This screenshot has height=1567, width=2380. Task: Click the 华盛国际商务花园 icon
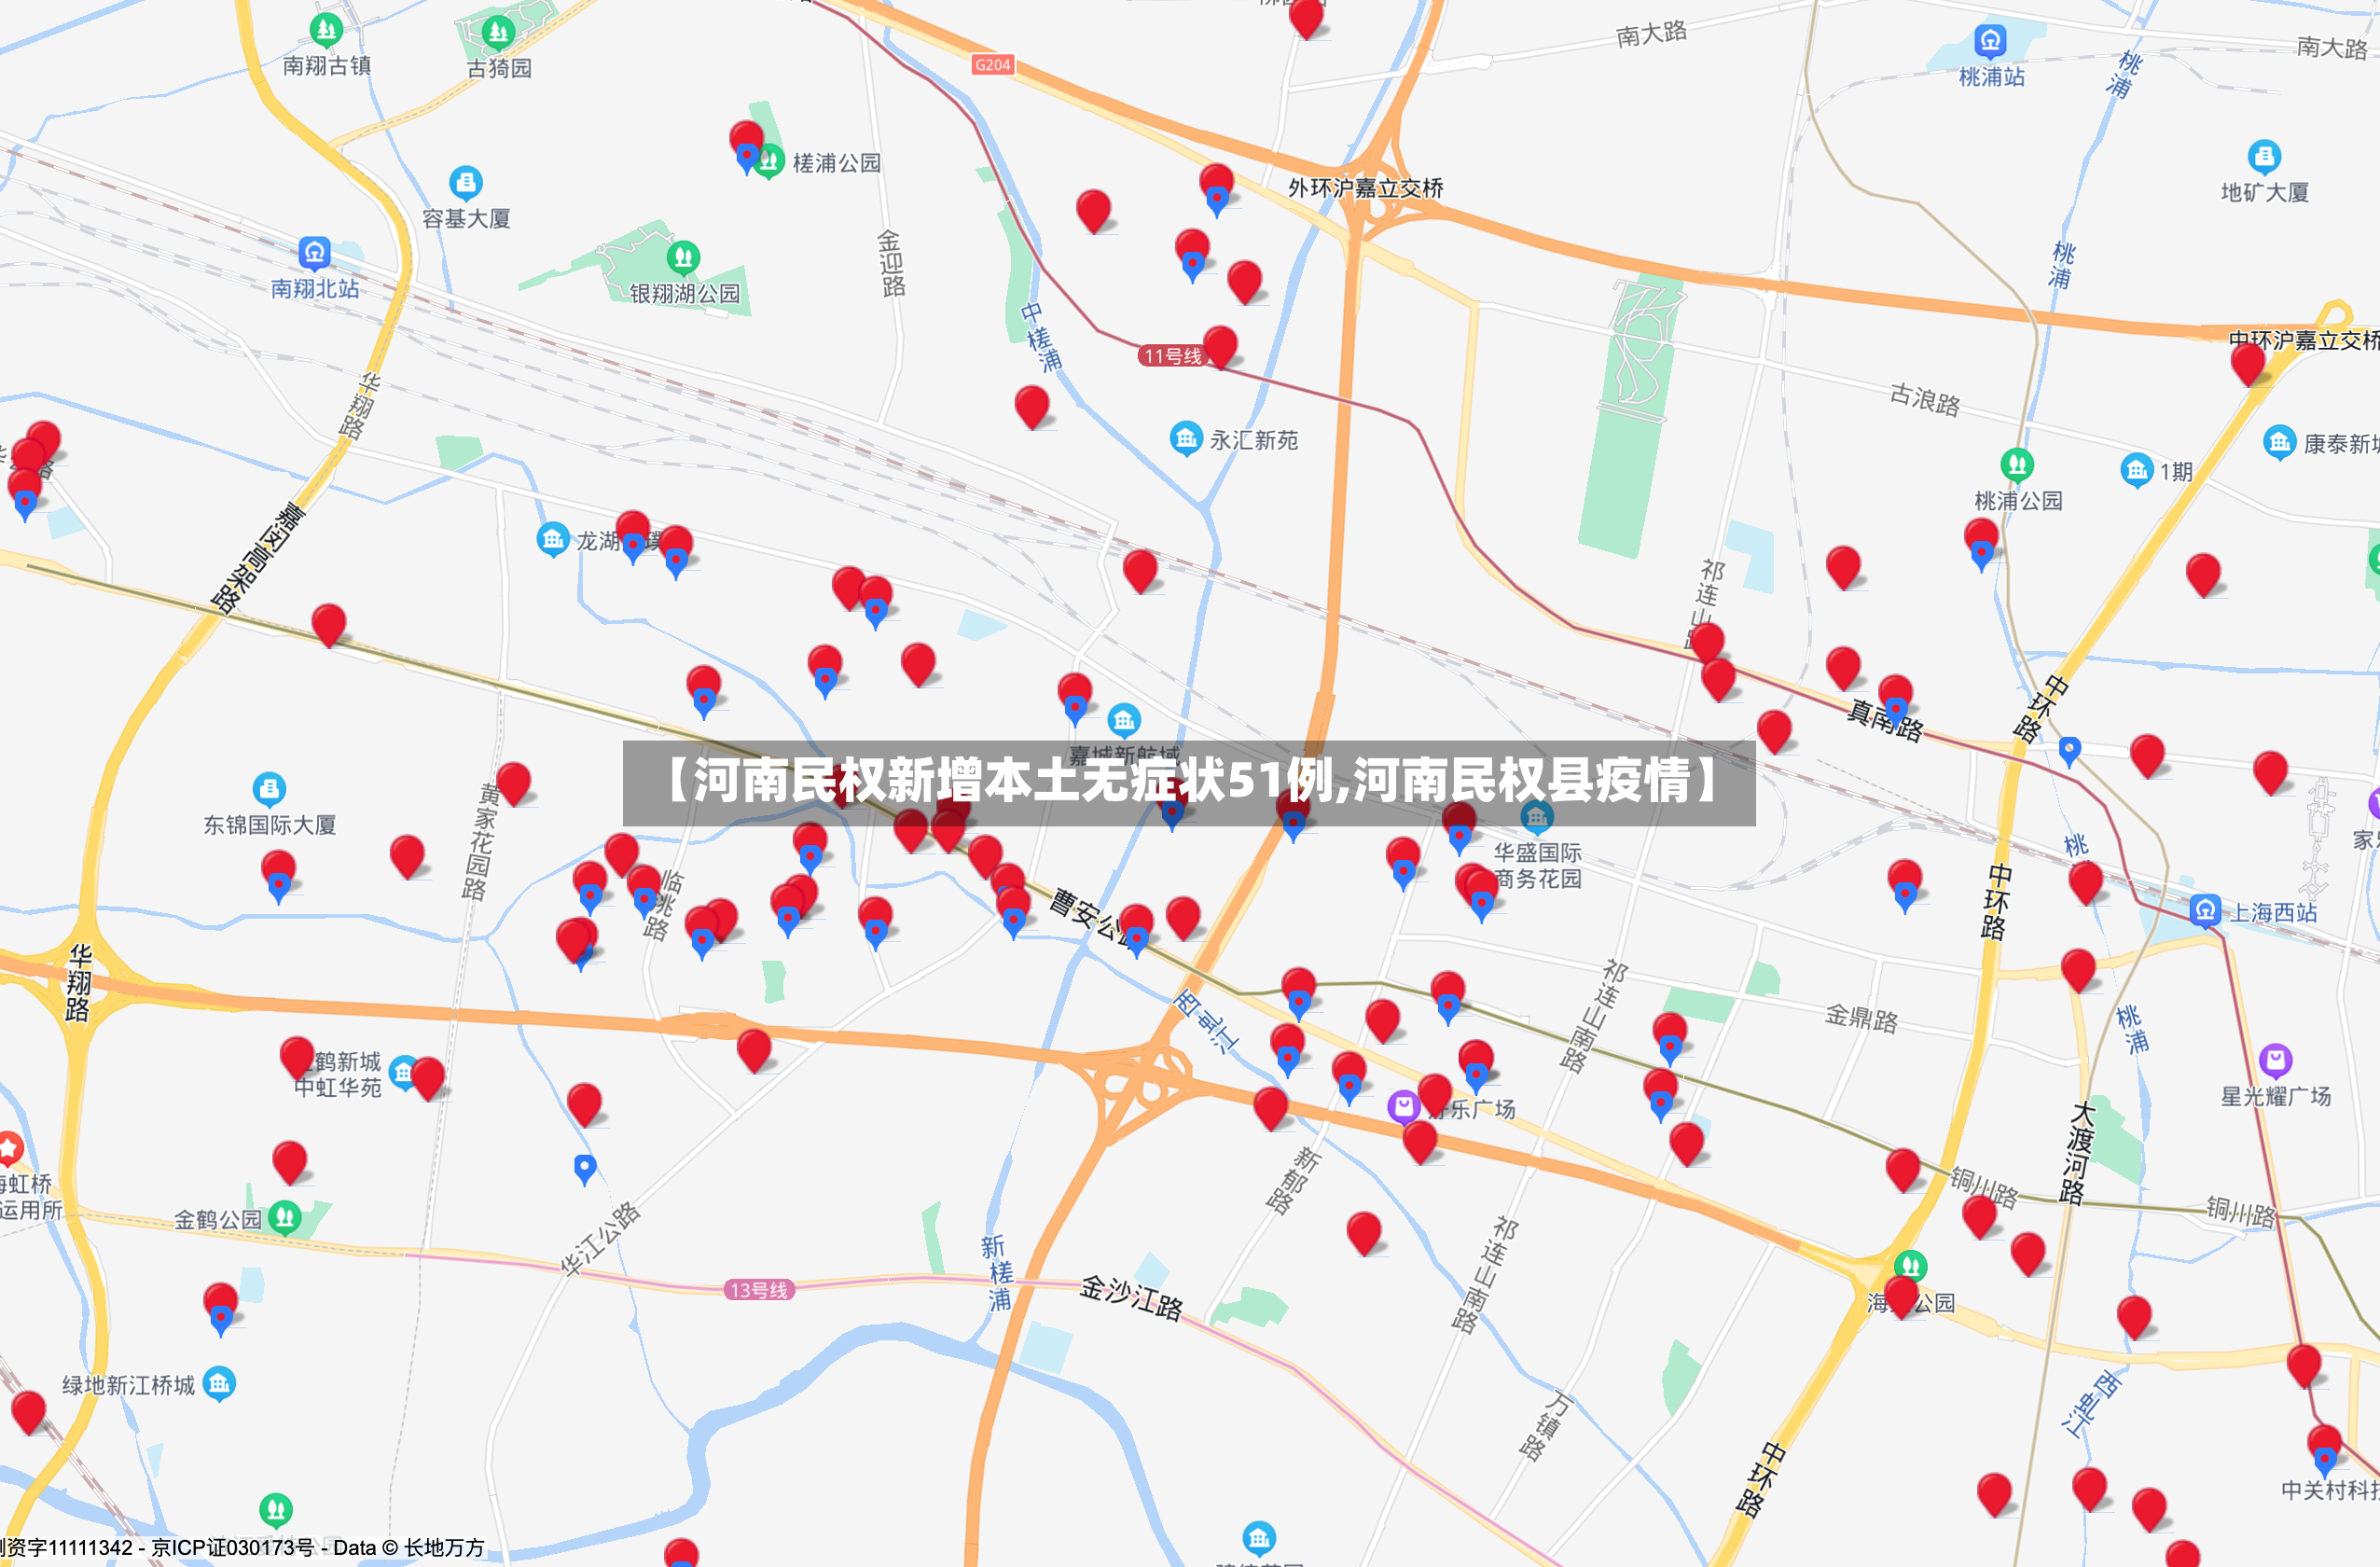pyautogui.click(x=1537, y=818)
